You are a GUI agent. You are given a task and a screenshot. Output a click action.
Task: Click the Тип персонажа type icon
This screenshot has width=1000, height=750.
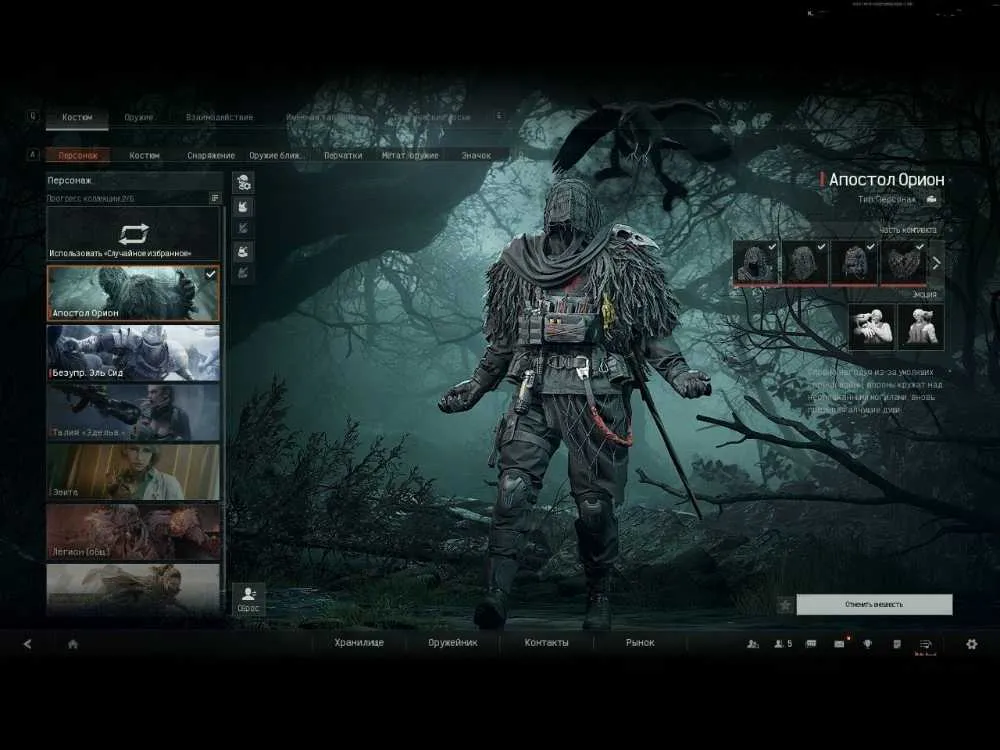932,200
